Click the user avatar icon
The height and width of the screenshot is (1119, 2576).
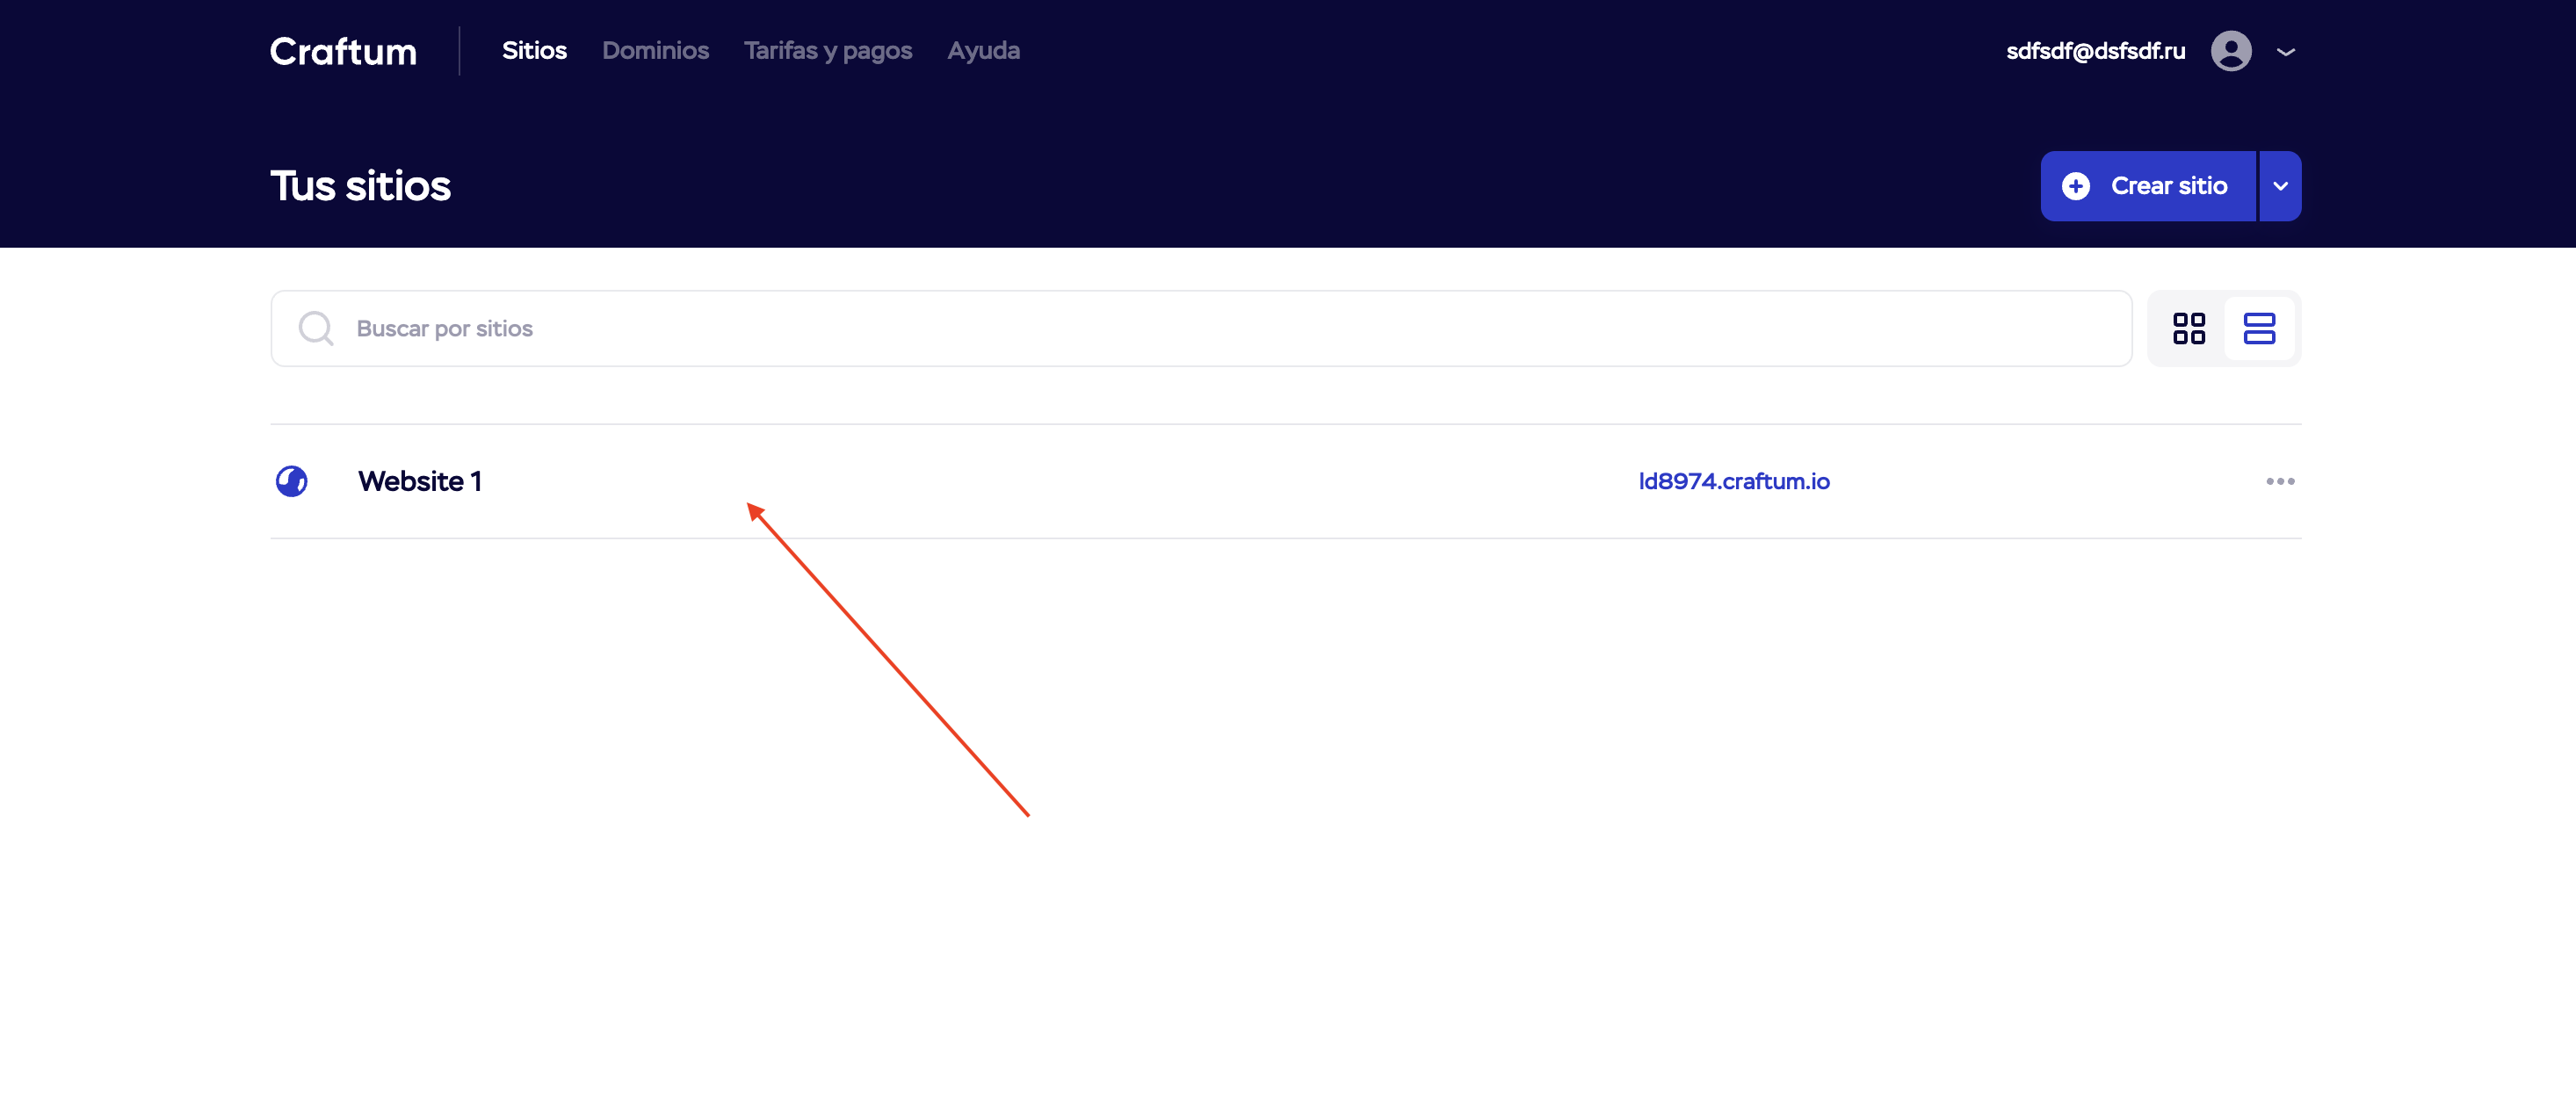pos(2231,51)
